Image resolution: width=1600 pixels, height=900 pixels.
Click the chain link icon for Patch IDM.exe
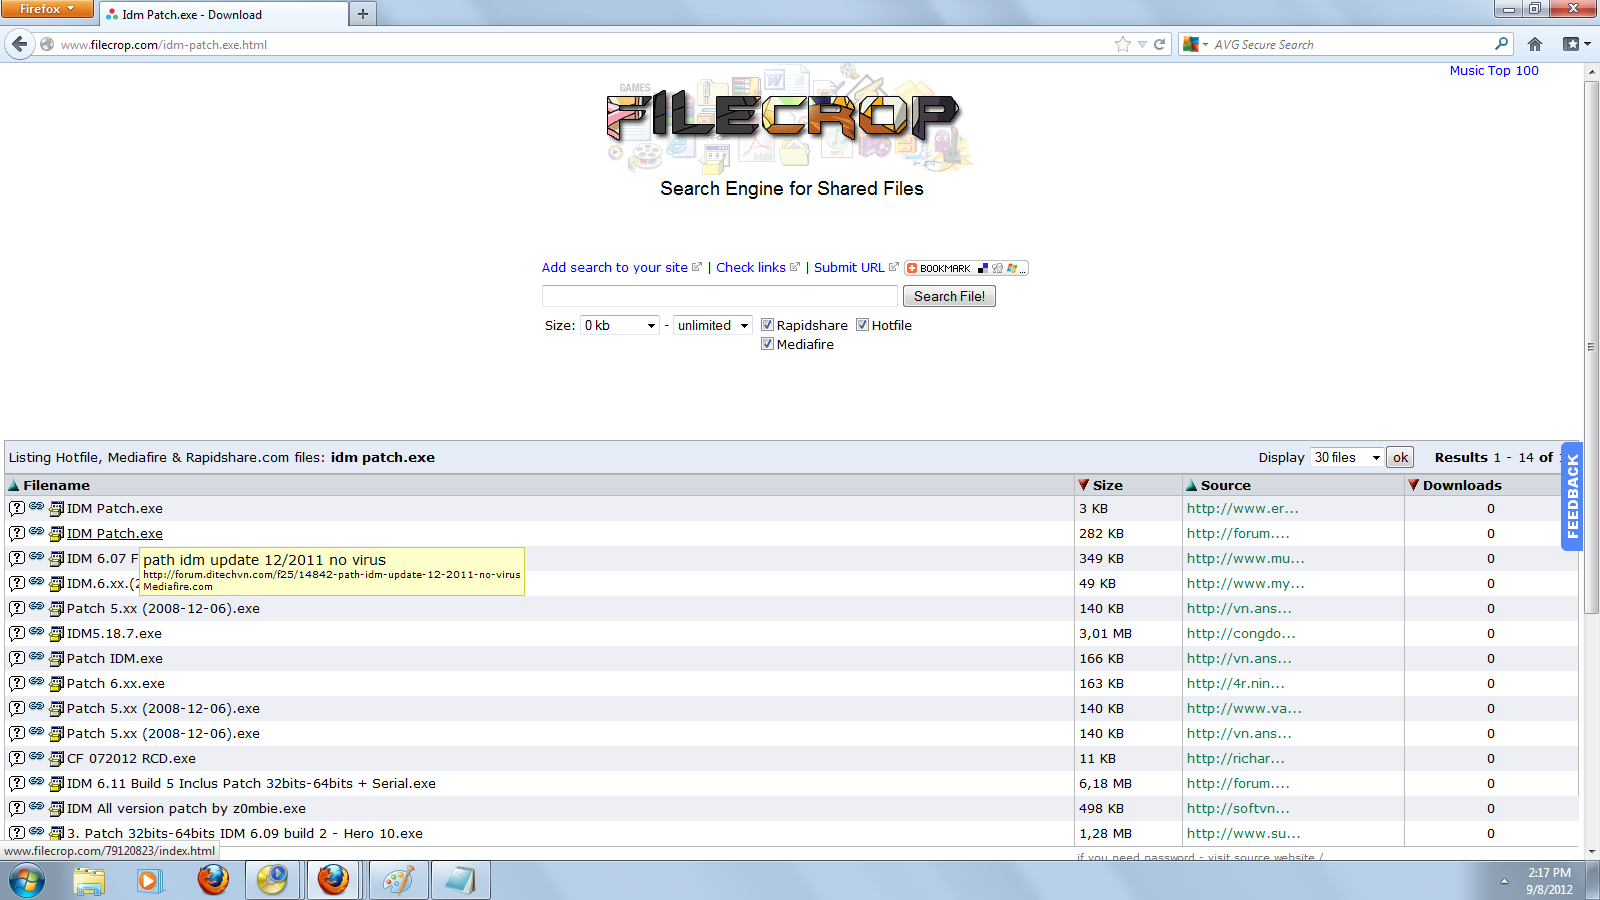(x=37, y=657)
